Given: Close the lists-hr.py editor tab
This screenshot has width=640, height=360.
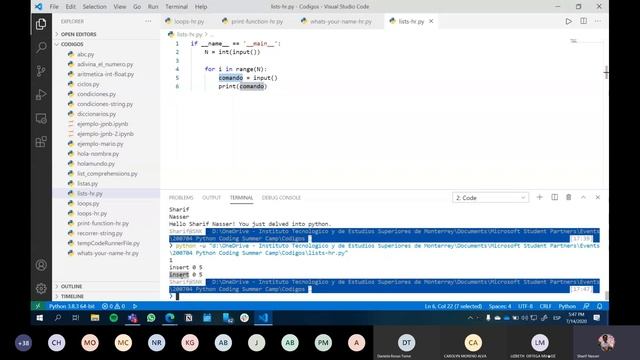Looking at the screenshot, I should (x=431, y=21).
